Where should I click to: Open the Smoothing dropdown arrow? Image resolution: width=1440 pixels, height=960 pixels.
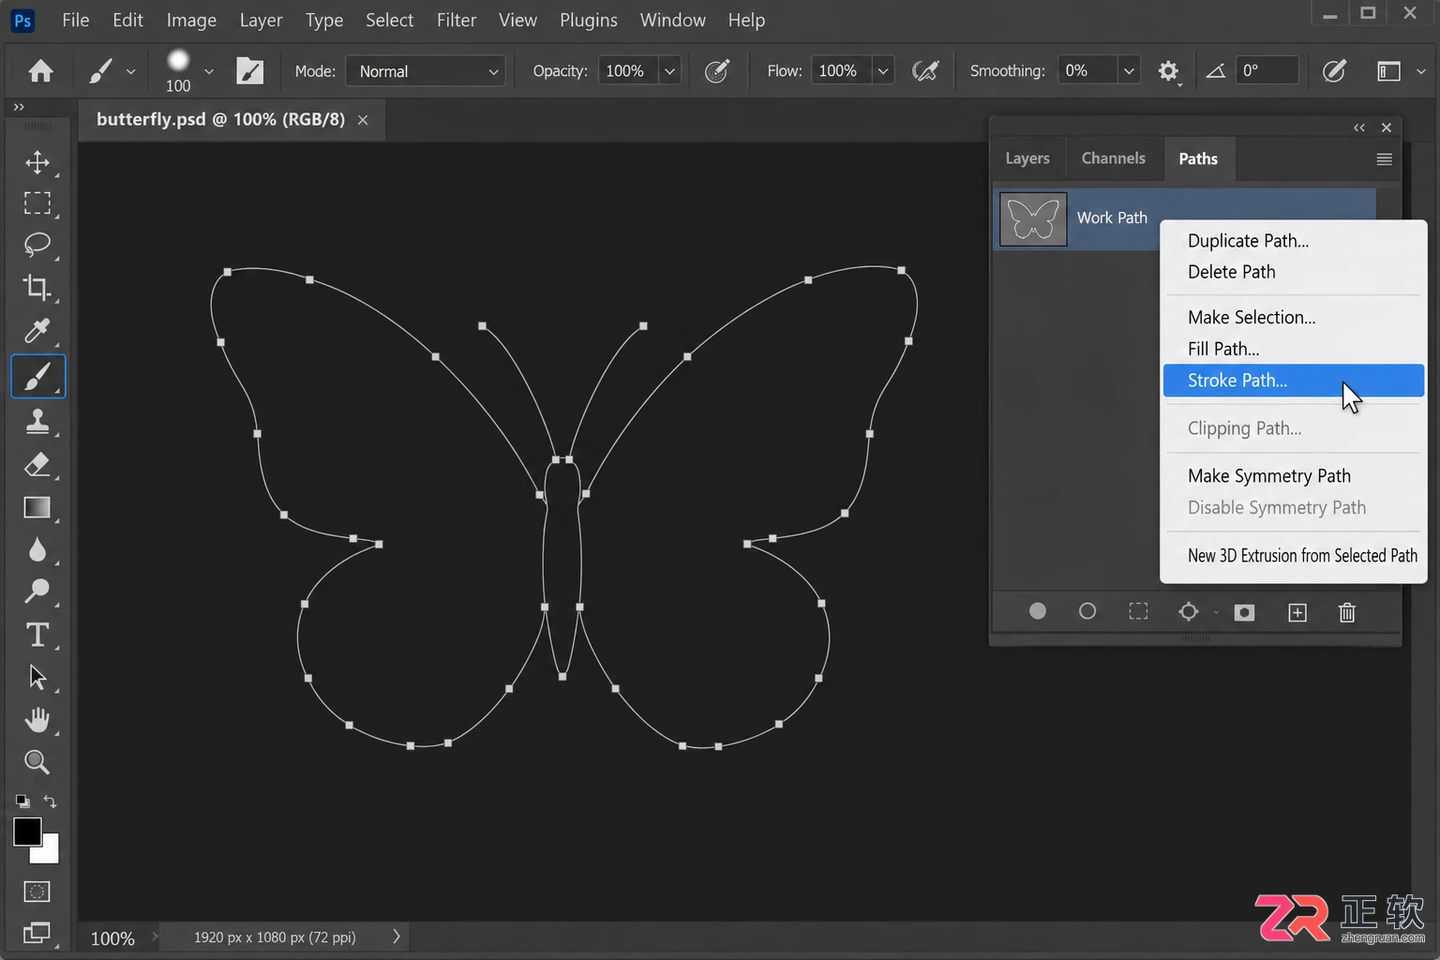click(x=1128, y=71)
